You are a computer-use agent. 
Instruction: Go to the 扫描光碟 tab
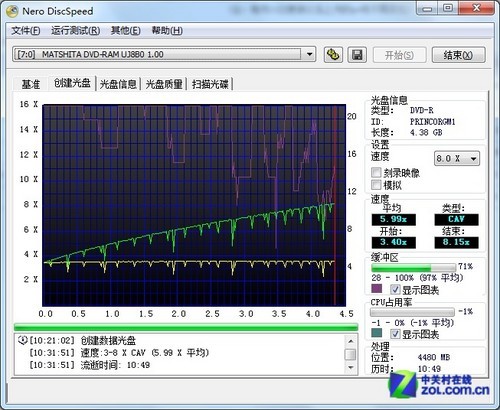click(x=210, y=84)
